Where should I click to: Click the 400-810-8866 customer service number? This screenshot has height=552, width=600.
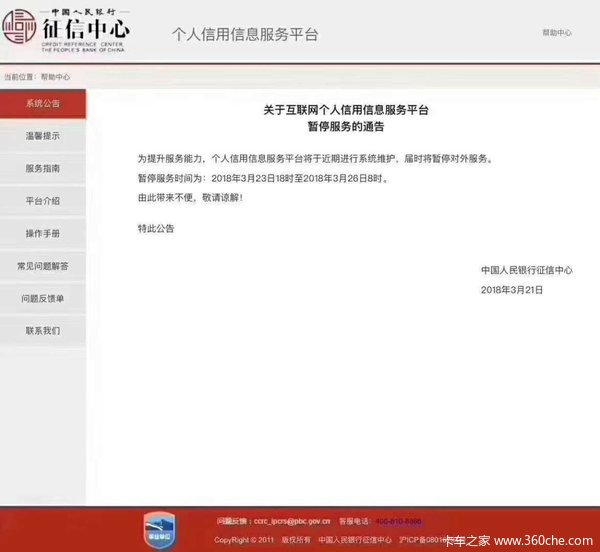[x=398, y=521]
